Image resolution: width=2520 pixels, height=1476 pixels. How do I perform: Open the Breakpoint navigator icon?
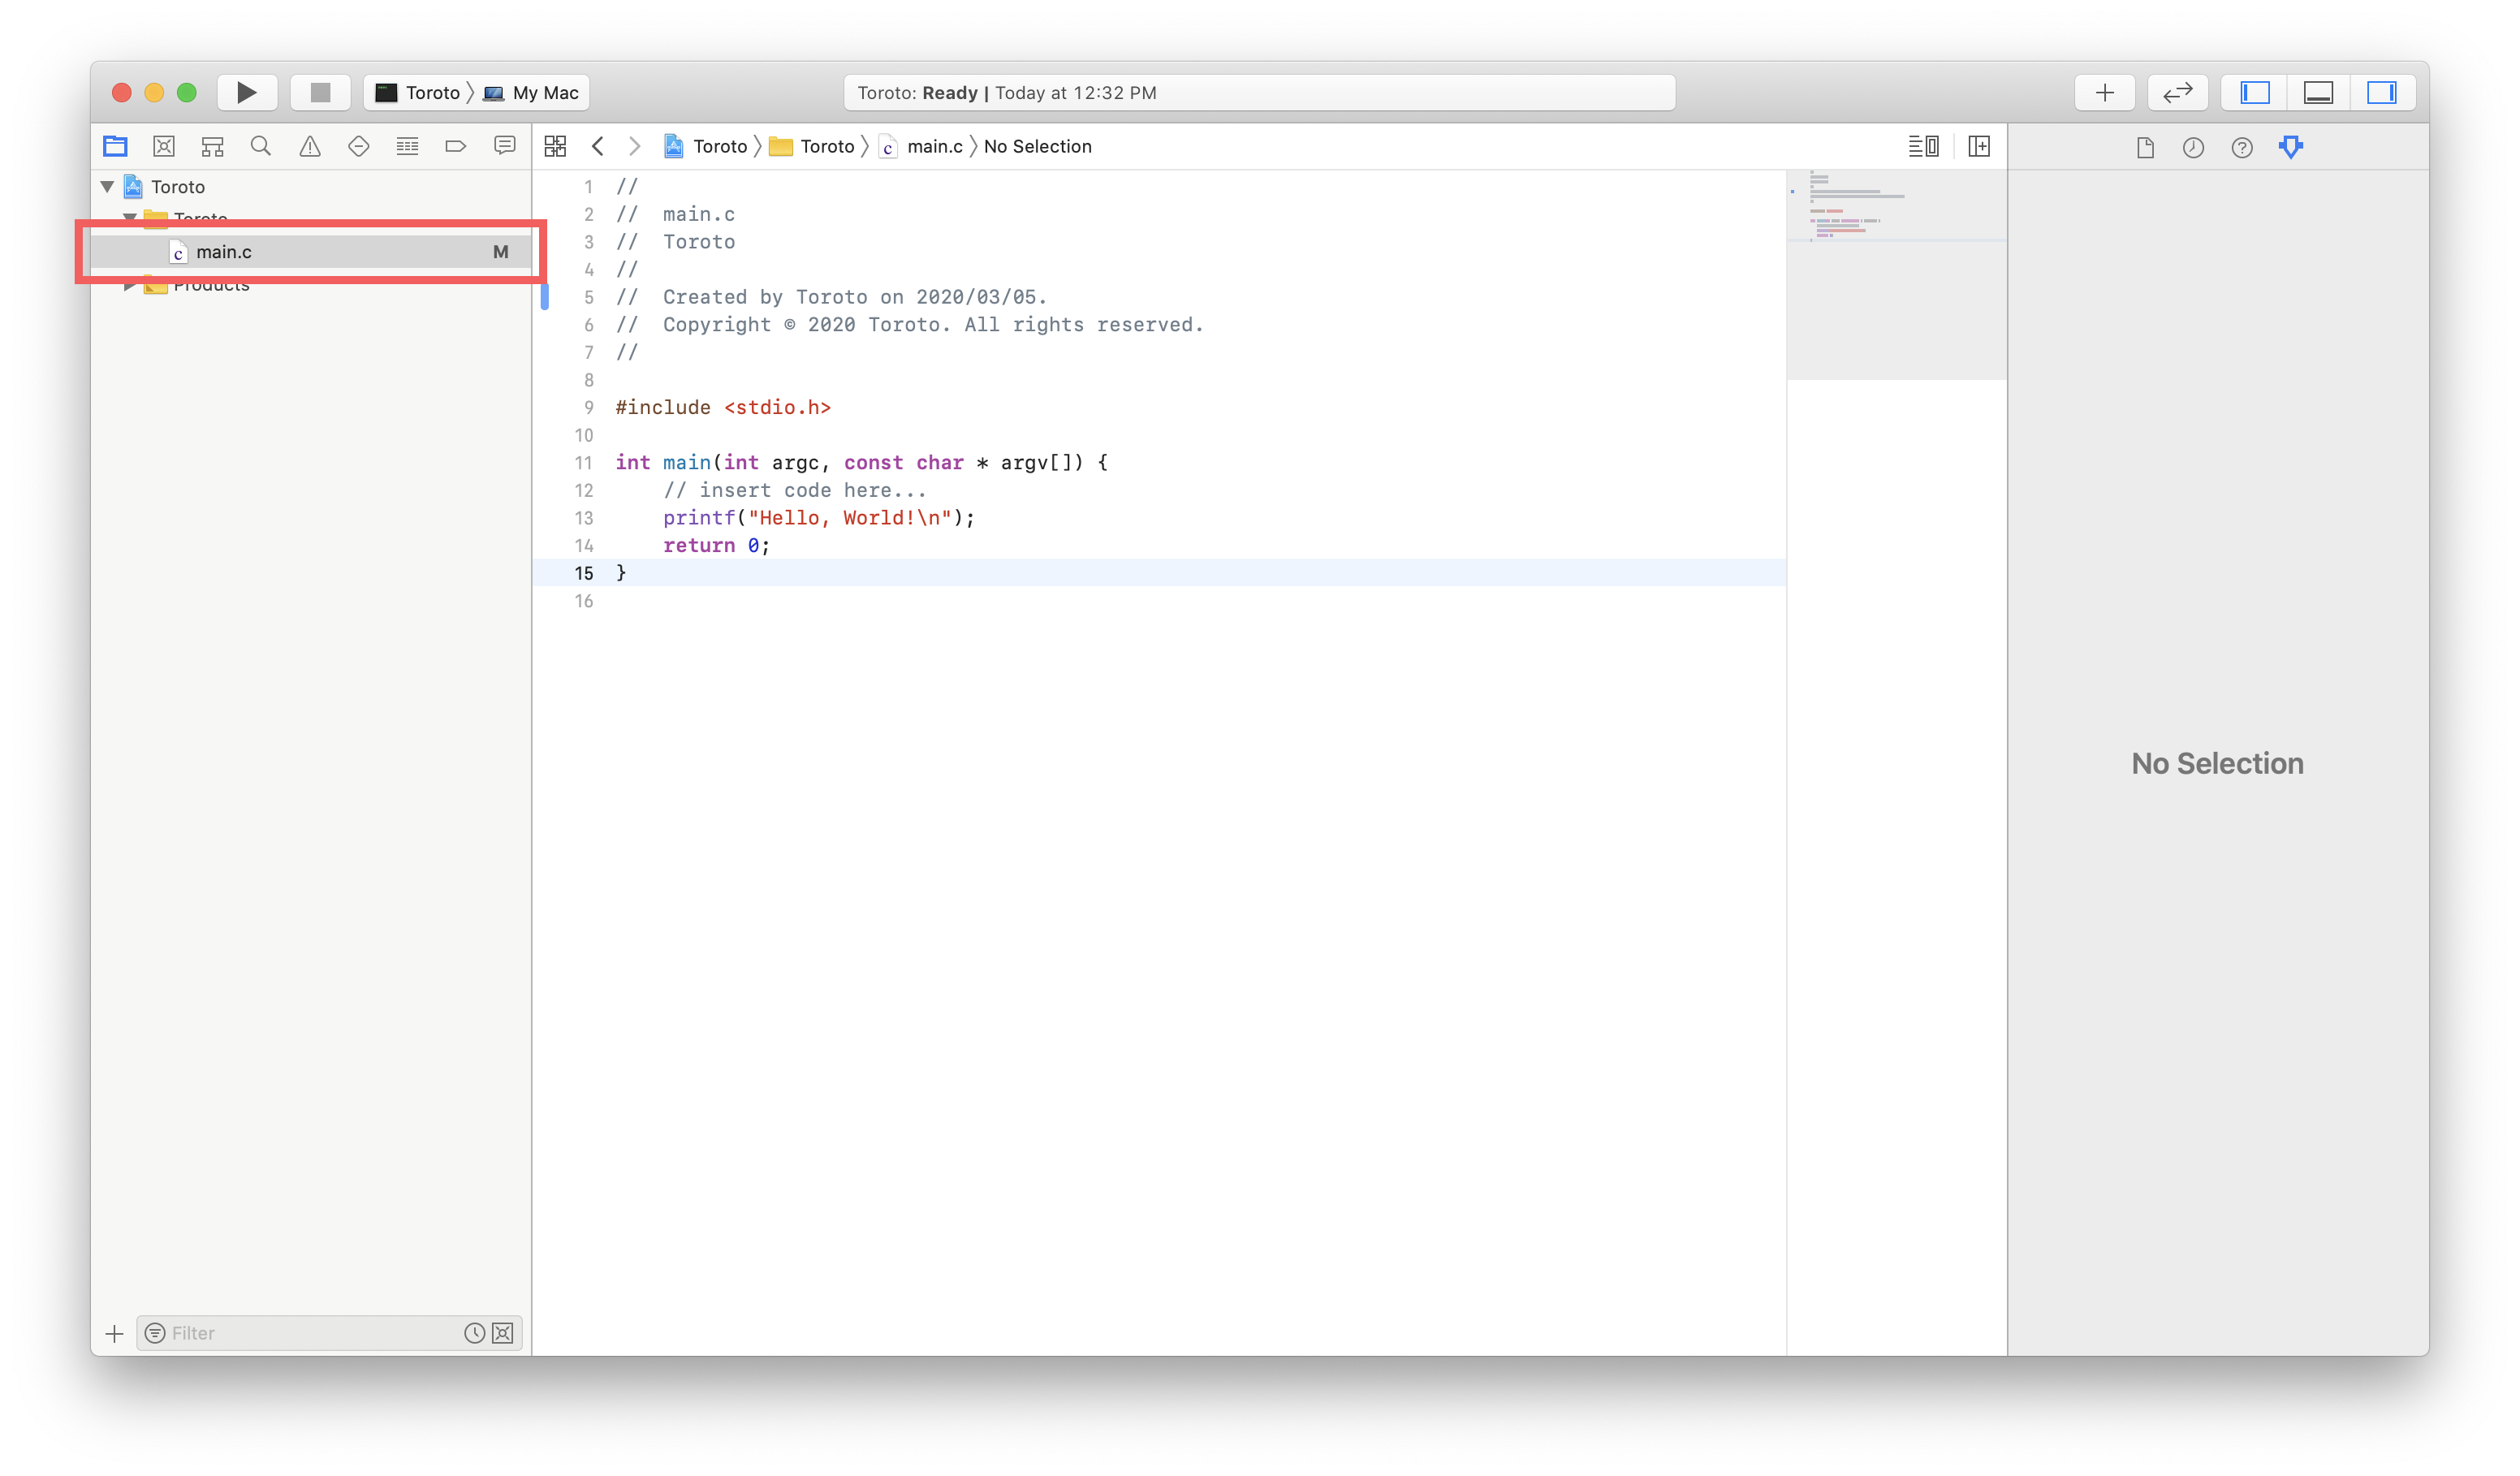[456, 147]
